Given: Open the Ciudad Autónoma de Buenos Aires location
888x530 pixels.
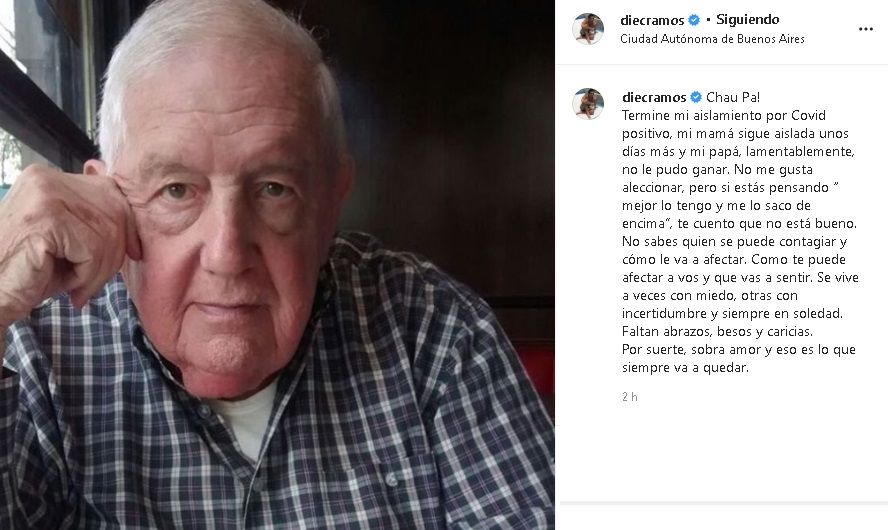Looking at the screenshot, I should click(x=712, y=39).
